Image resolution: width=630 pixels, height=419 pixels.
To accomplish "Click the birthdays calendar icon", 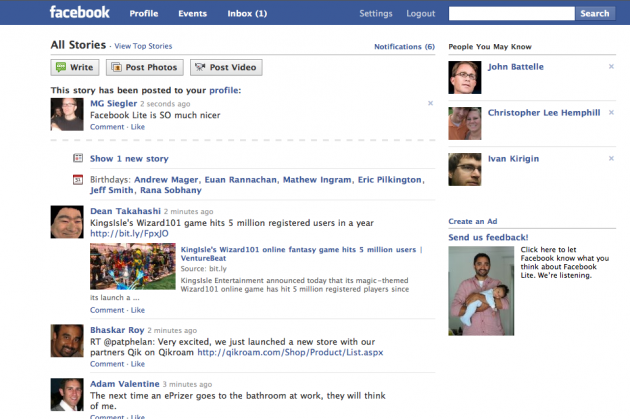I will (78, 180).
